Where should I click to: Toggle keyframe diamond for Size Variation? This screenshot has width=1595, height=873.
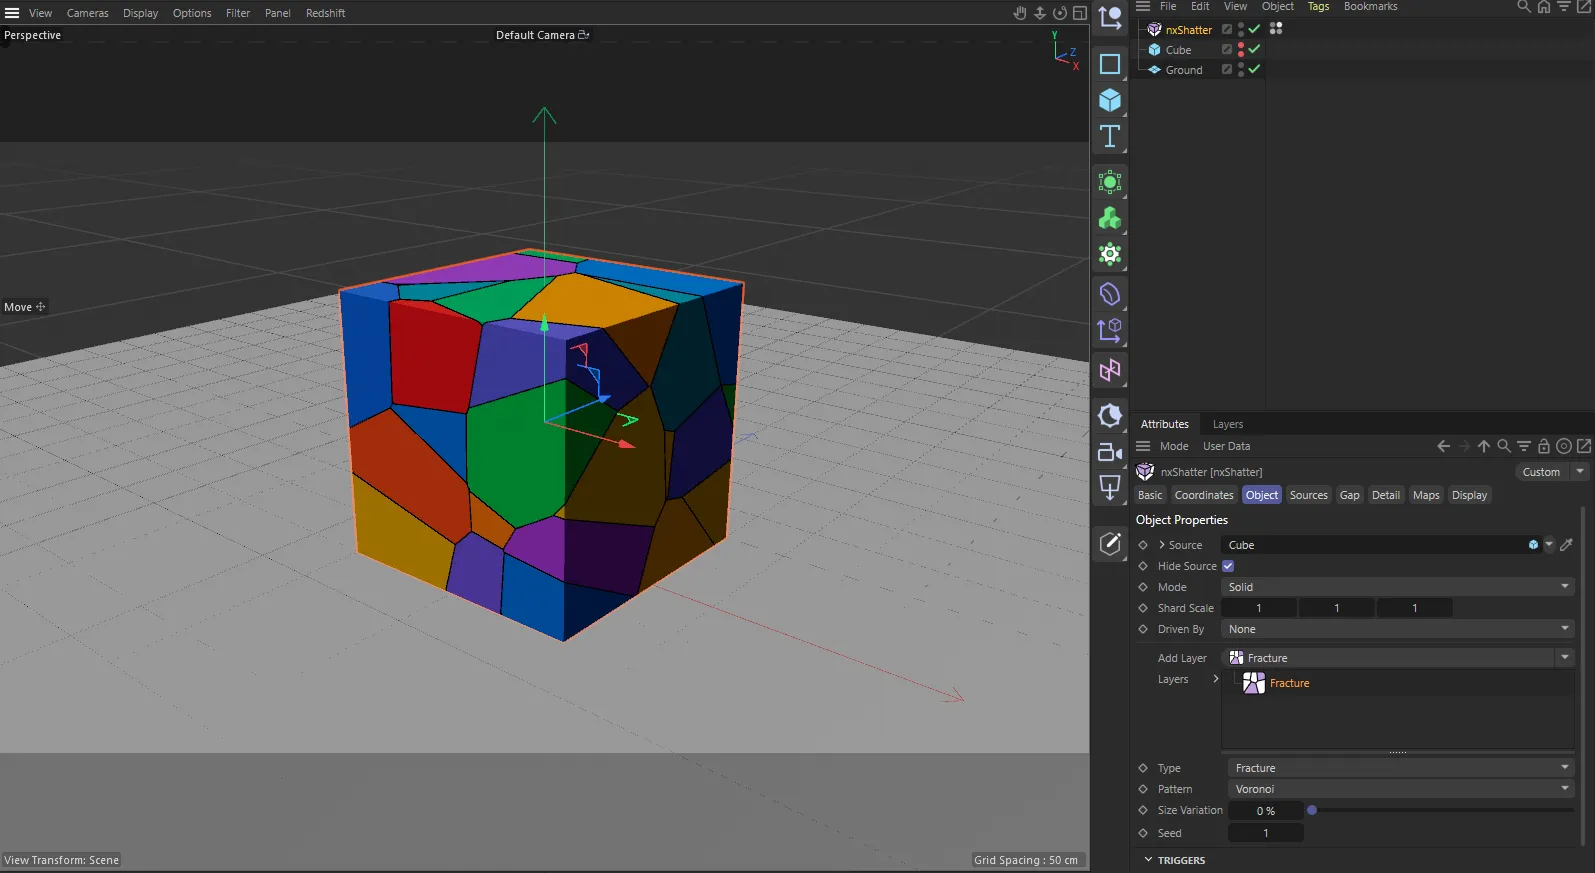[x=1143, y=810]
